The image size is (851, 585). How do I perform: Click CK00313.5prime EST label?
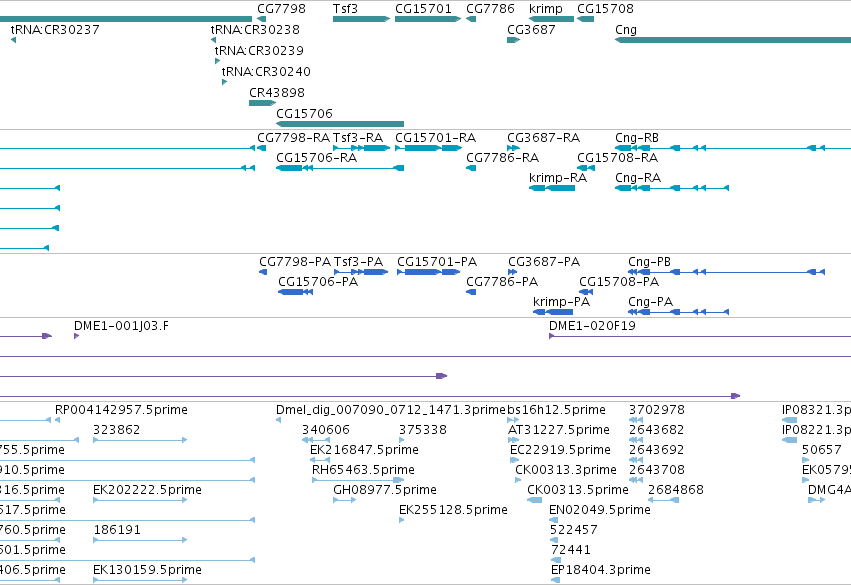tap(578, 490)
